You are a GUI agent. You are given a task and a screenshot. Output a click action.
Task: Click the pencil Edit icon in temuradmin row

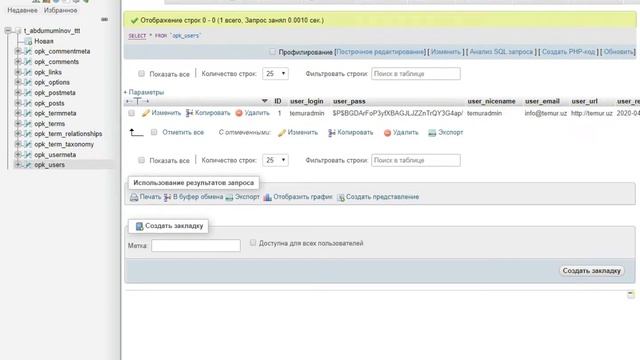click(146, 113)
